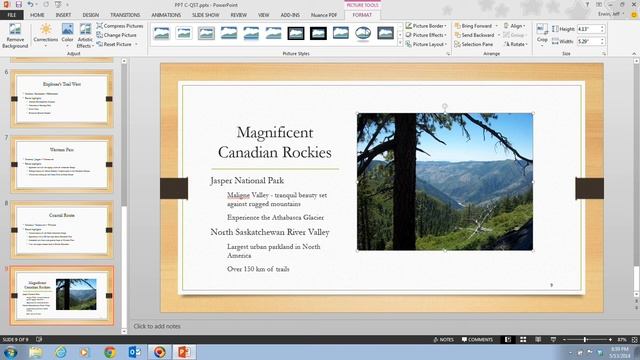Start Slide Show from status bar
The image size is (640, 360).
coord(553,340)
